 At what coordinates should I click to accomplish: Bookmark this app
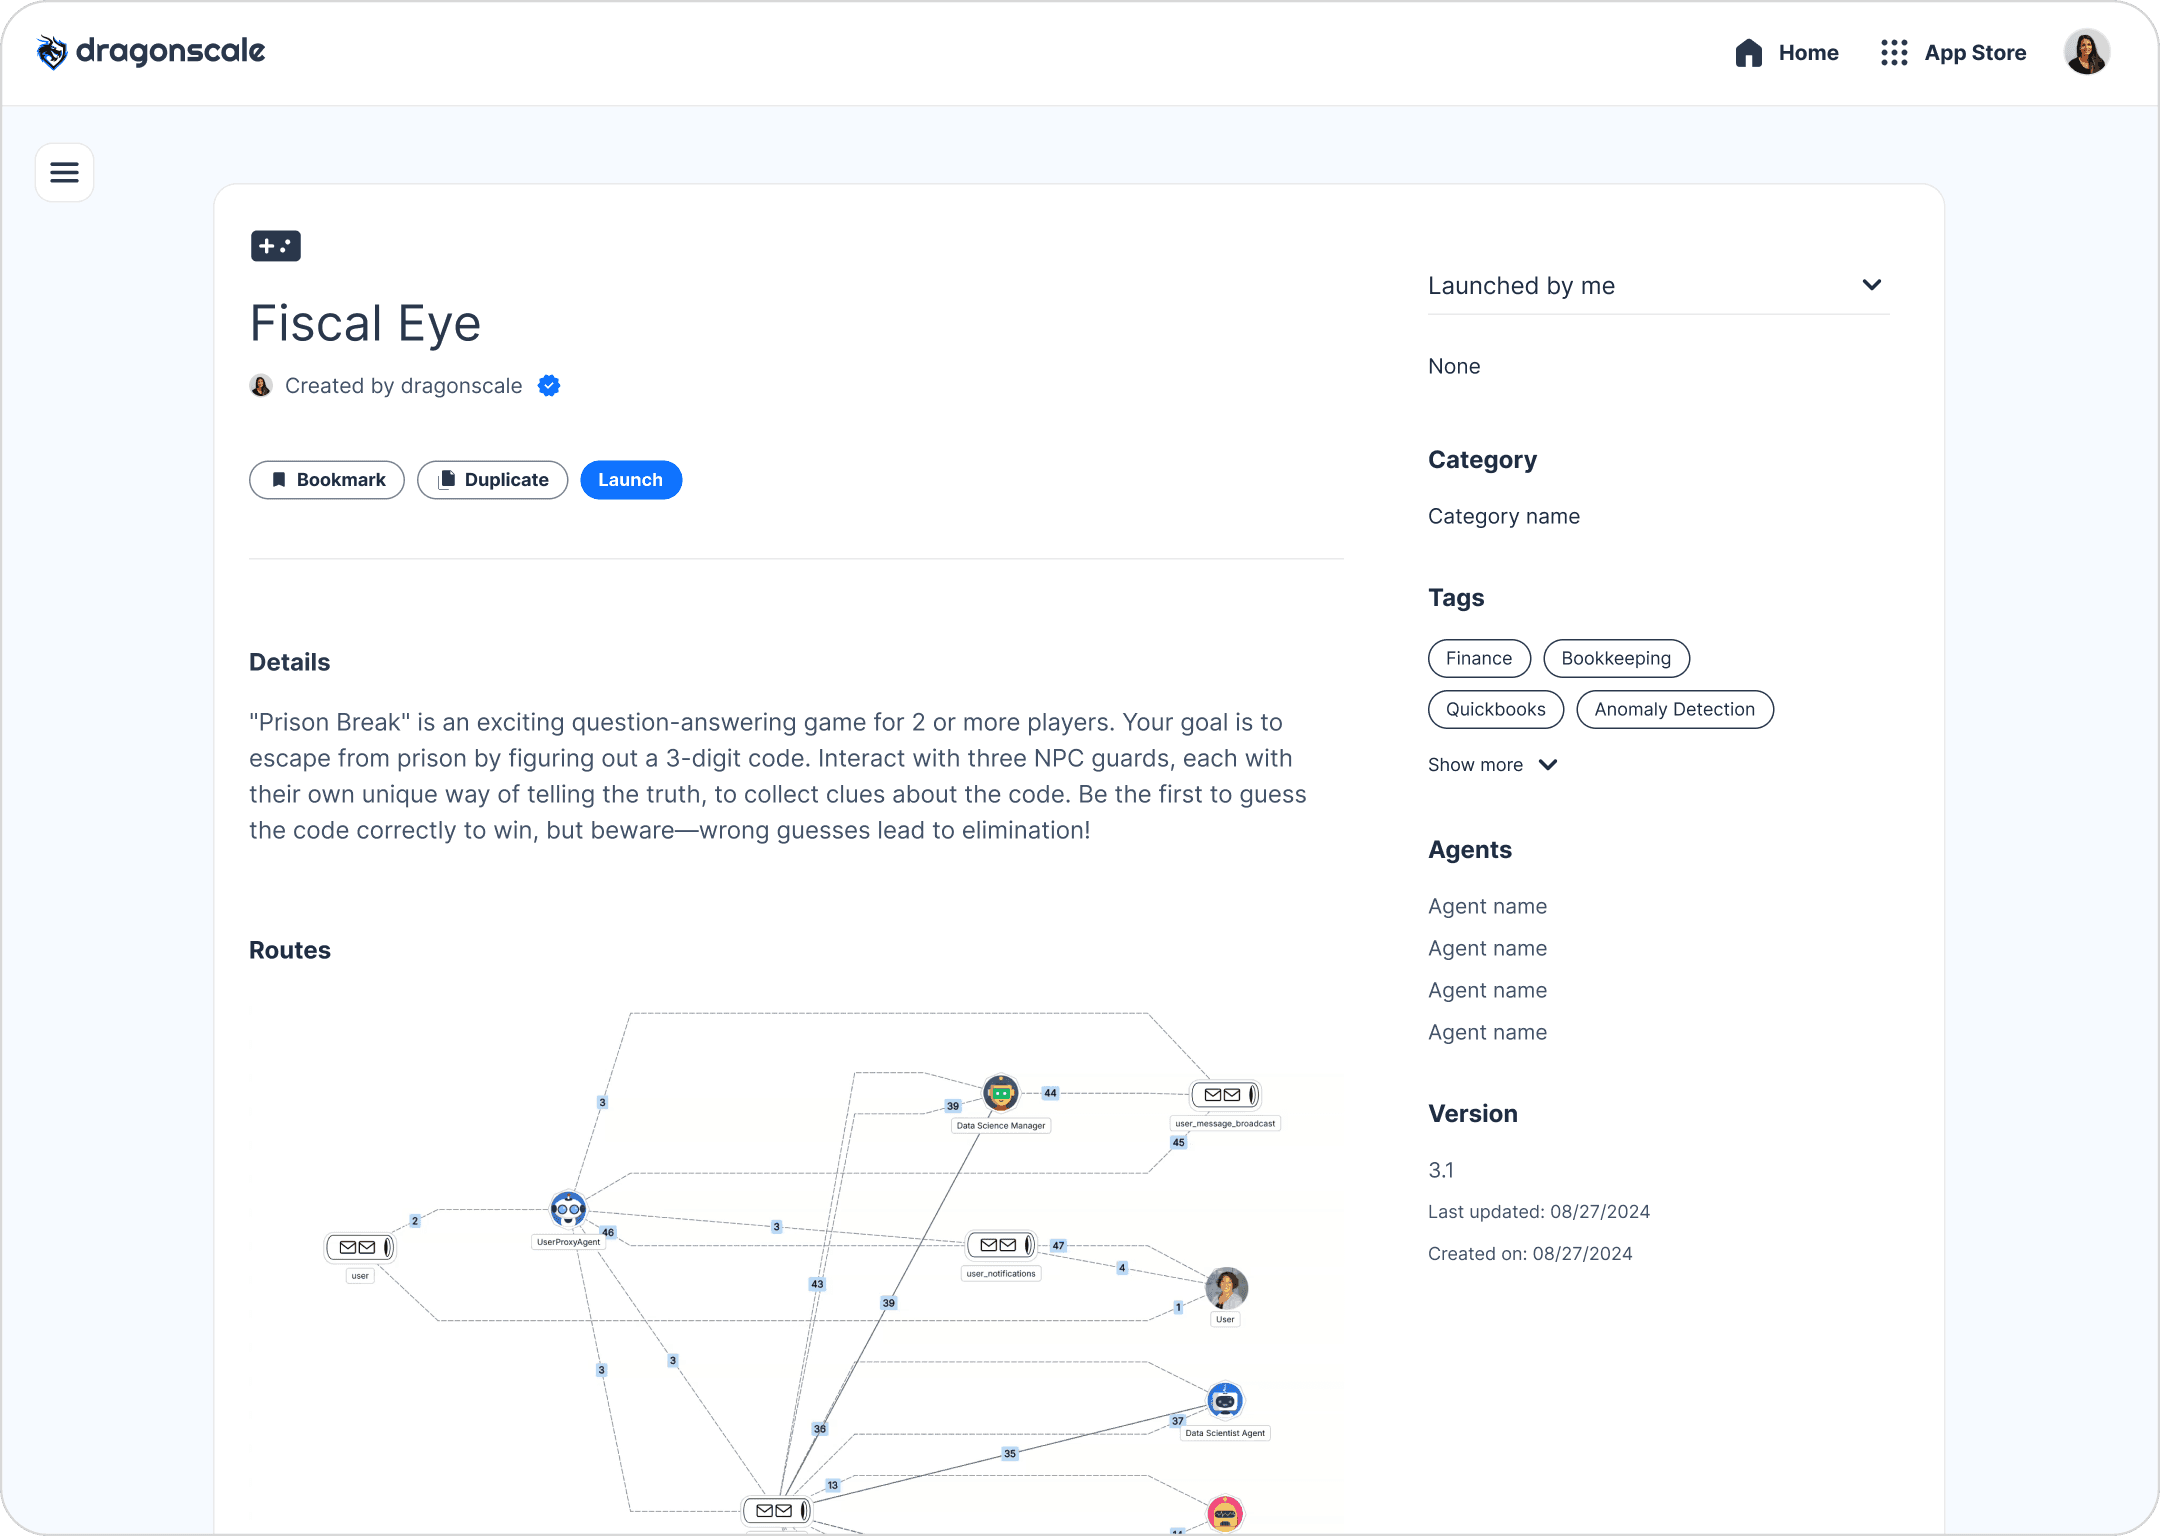pos(327,480)
